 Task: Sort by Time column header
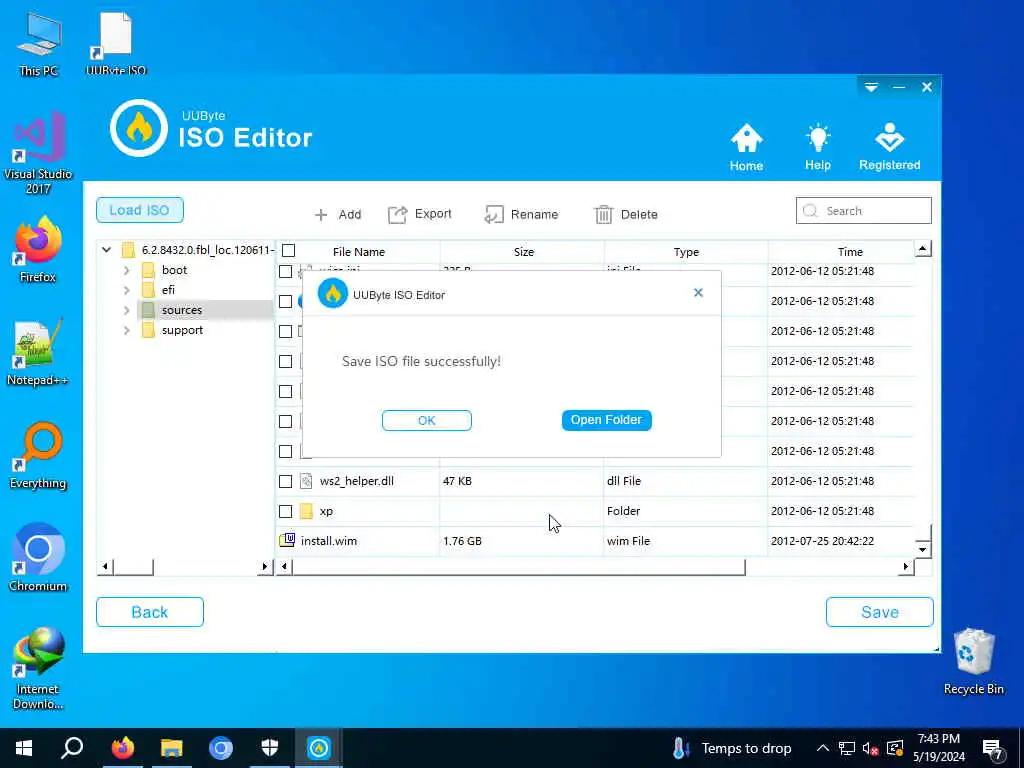(x=850, y=251)
